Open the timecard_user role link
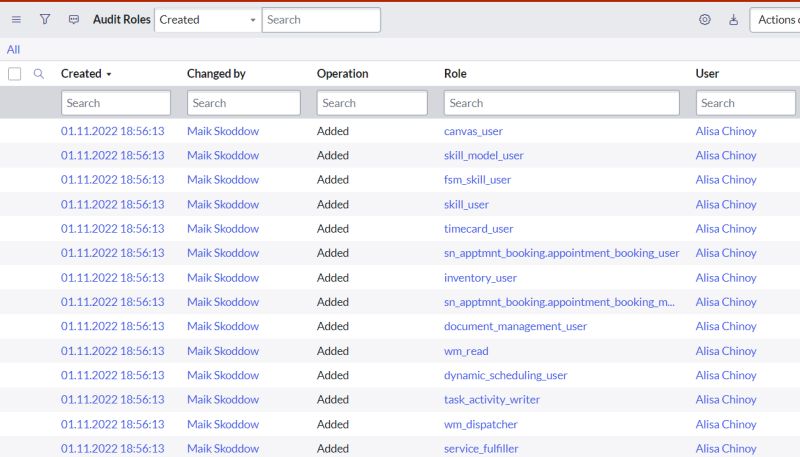This screenshot has height=457, width=800. point(479,229)
